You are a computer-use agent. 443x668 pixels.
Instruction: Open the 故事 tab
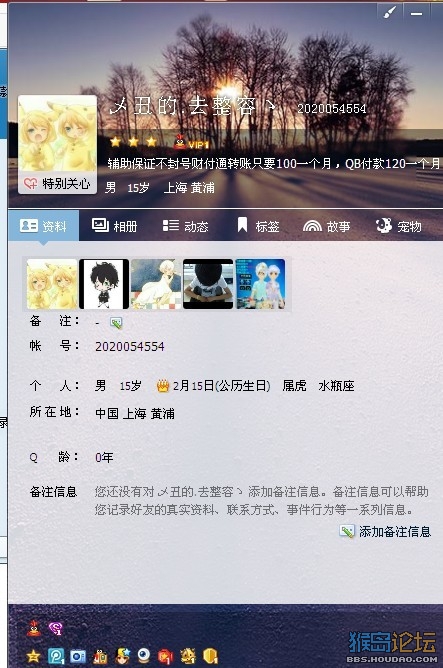327,226
